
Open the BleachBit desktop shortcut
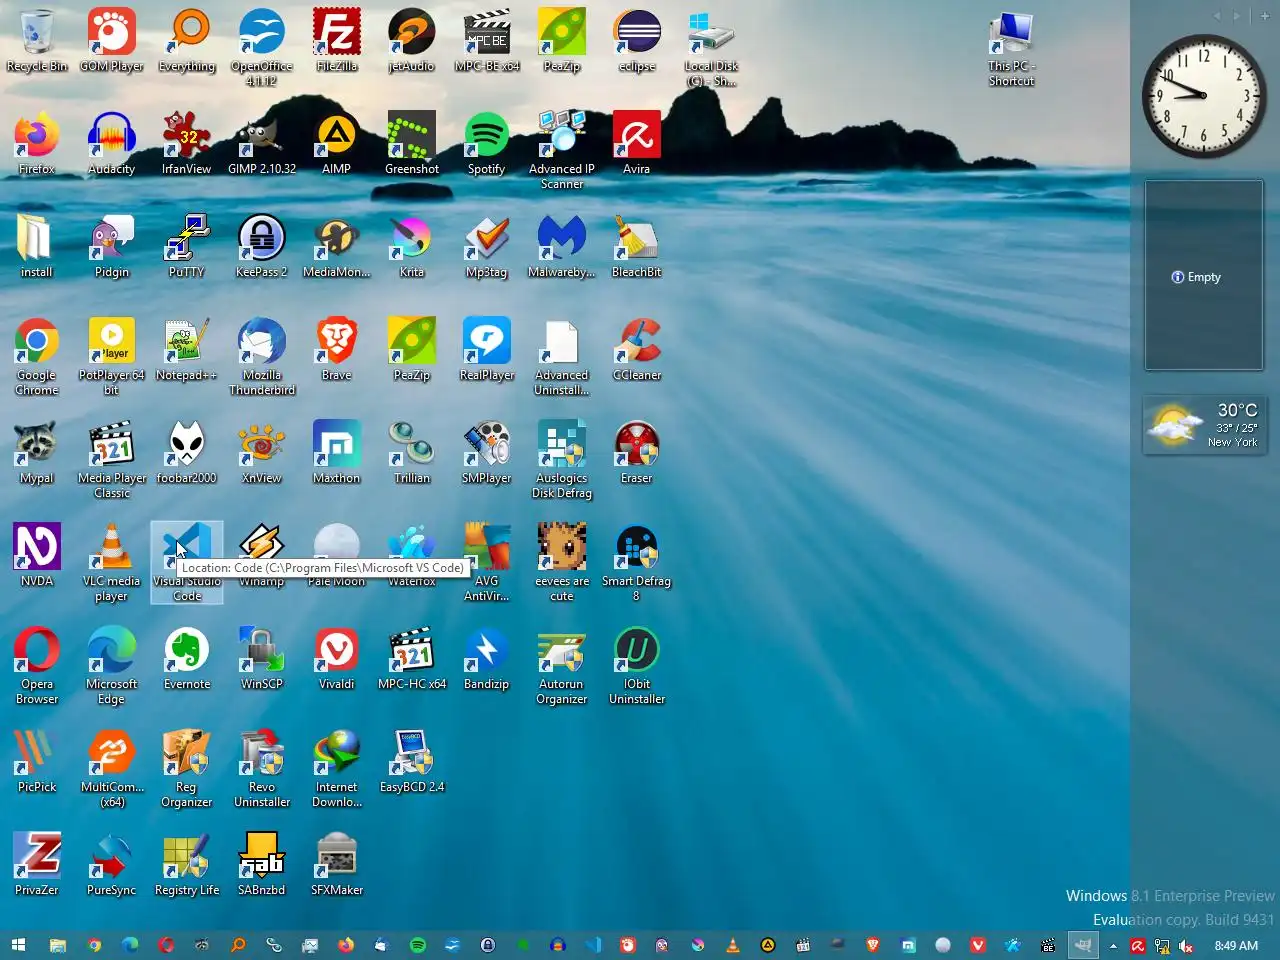point(637,247)
